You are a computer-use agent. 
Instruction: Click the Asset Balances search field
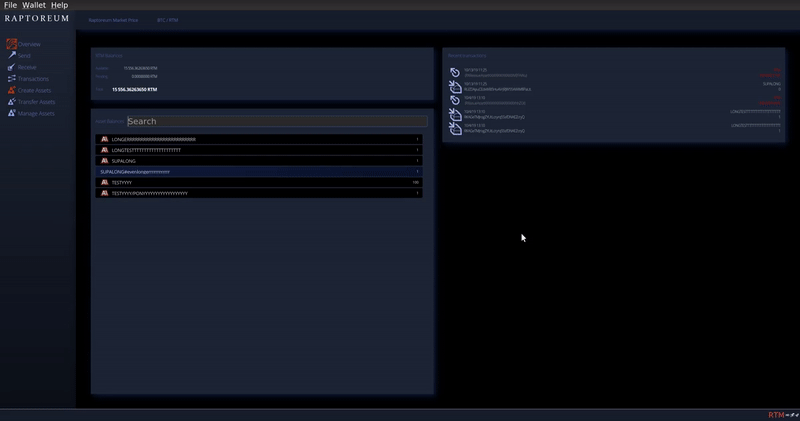276,121
